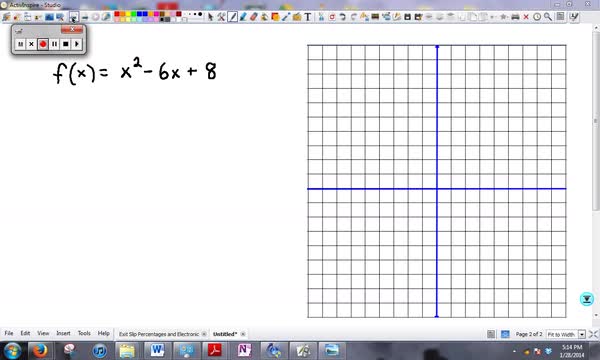Screen dimensions: 600x360
Task: Choose the Highlighter tool
Action: (243, 17)
